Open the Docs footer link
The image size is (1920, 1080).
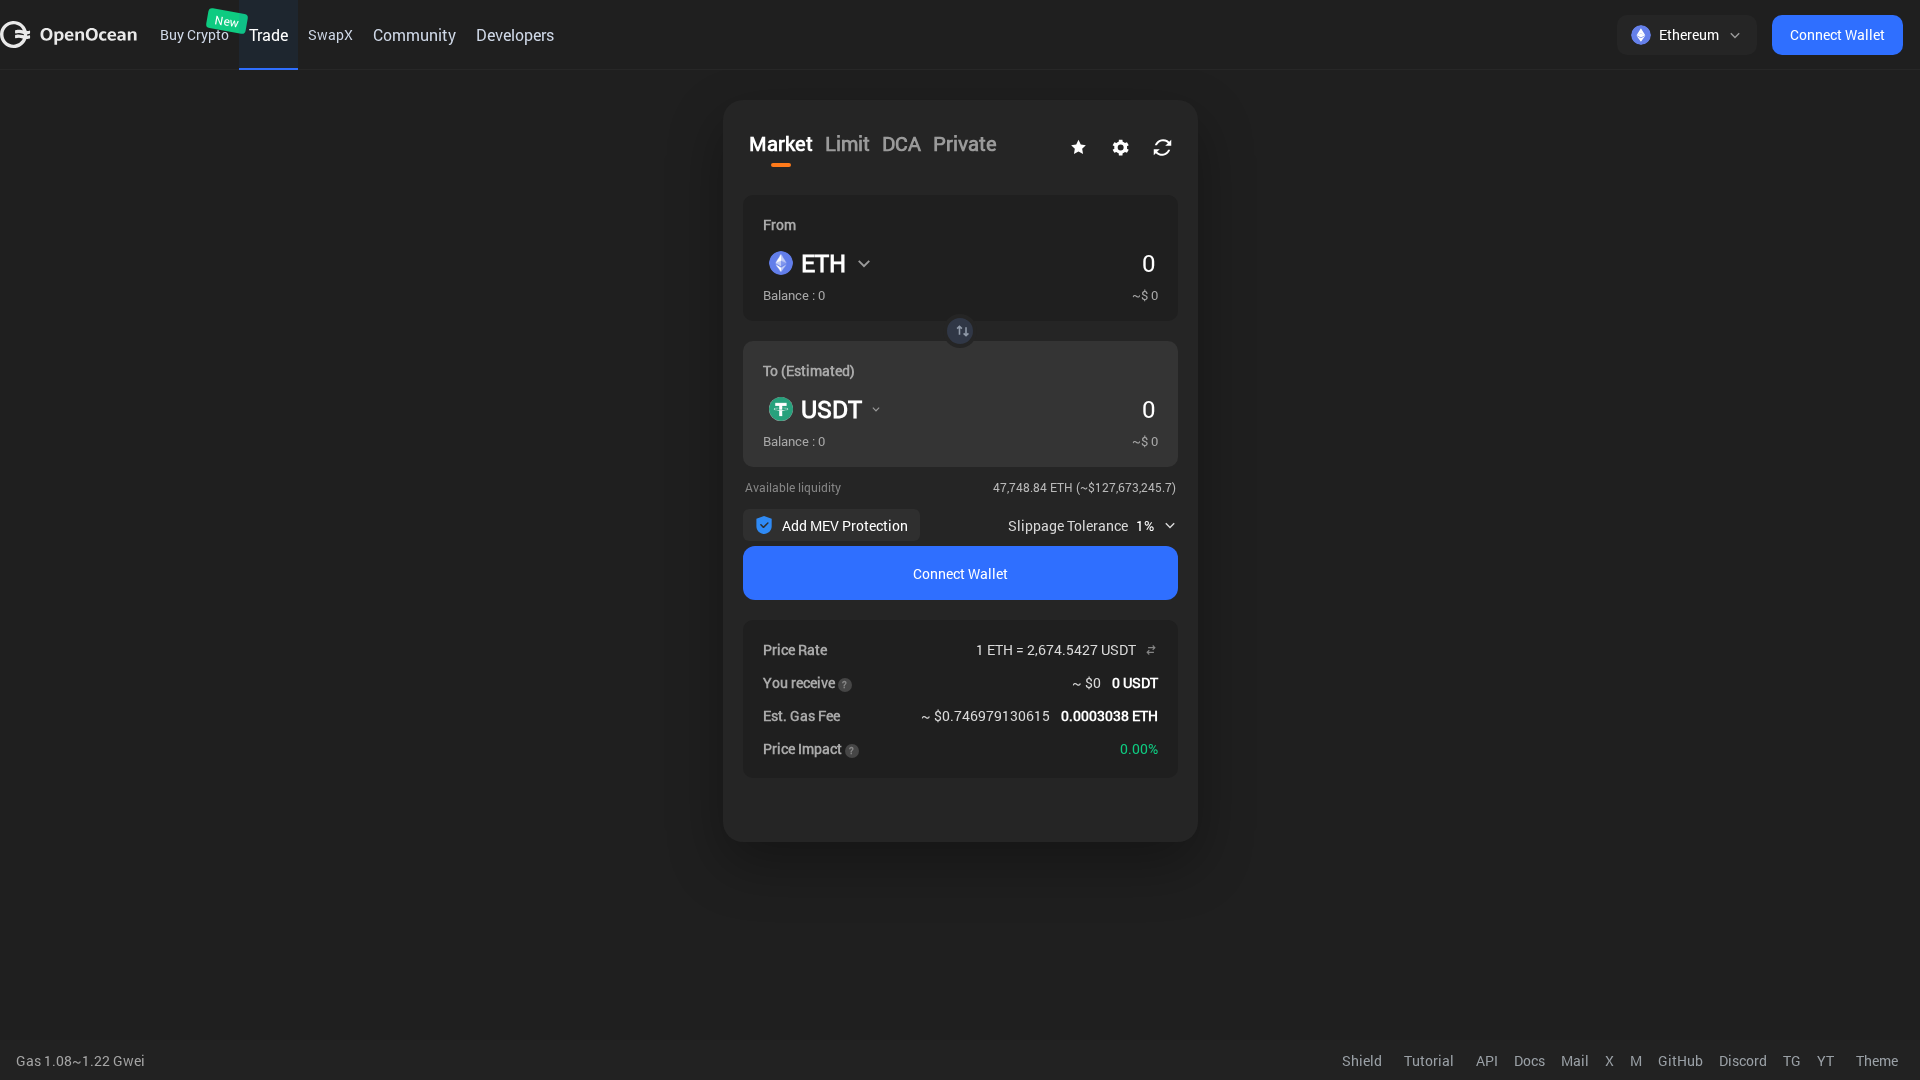(x=1529, y=1061)
